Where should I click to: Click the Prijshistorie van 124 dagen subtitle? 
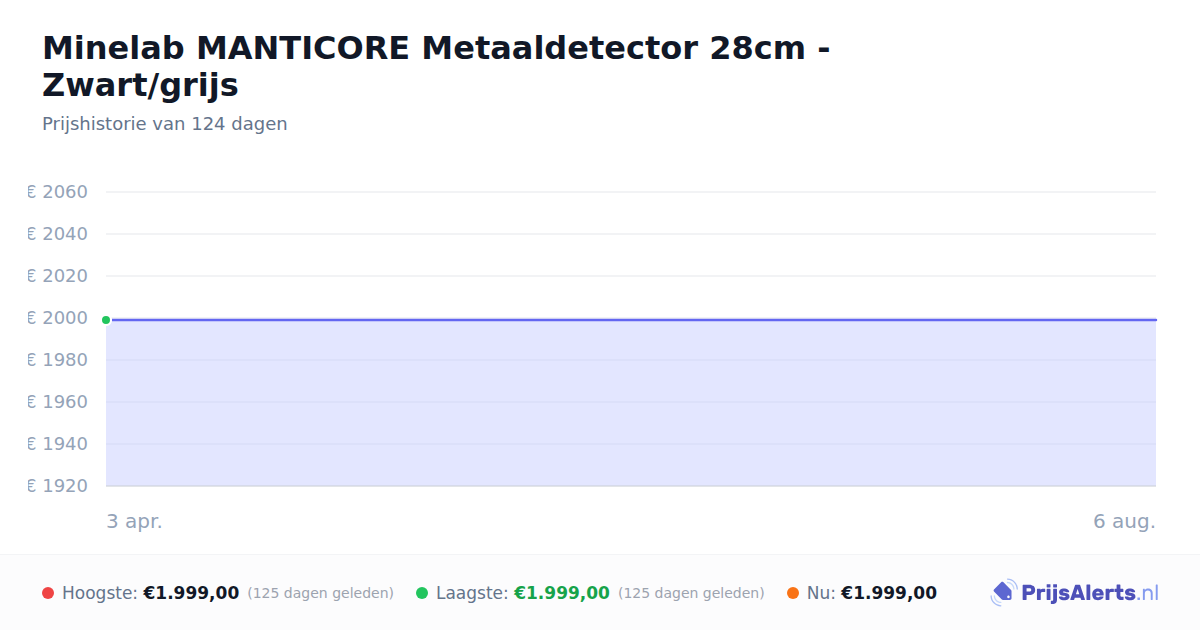click(165, 124)
